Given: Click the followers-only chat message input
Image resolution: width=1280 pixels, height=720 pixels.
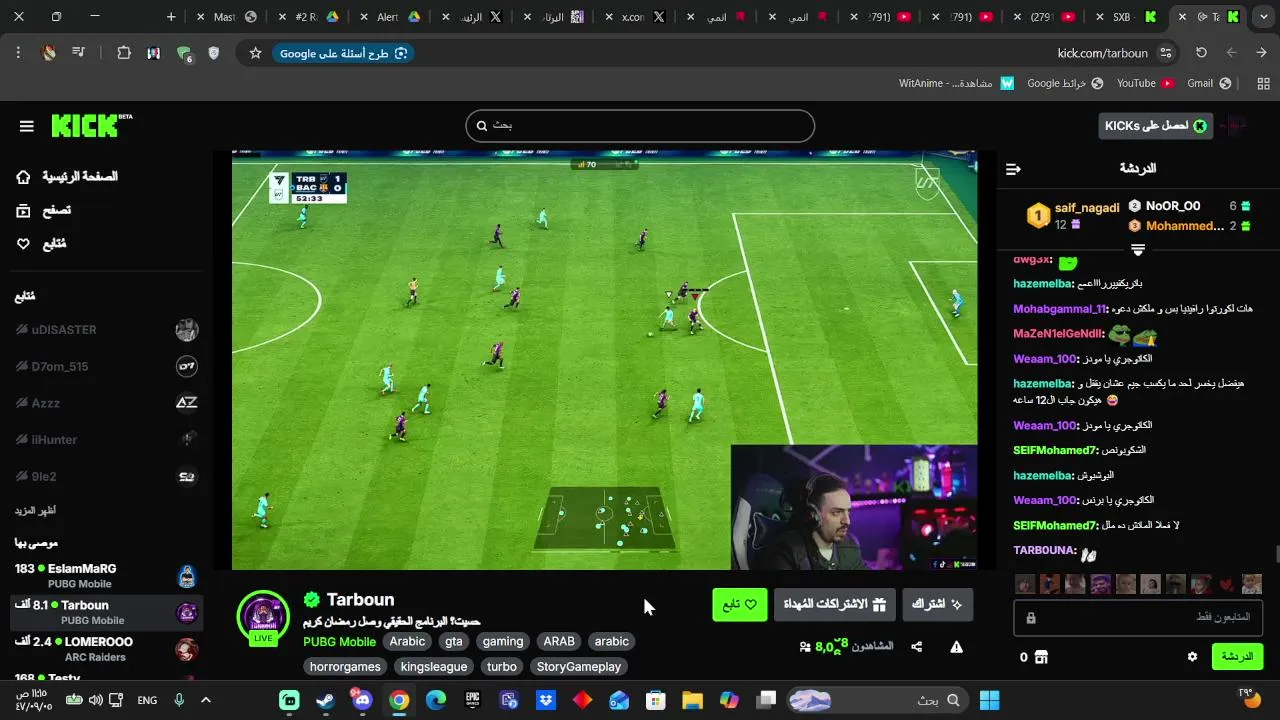Looking at the screenshot, I should point(1138,618).
